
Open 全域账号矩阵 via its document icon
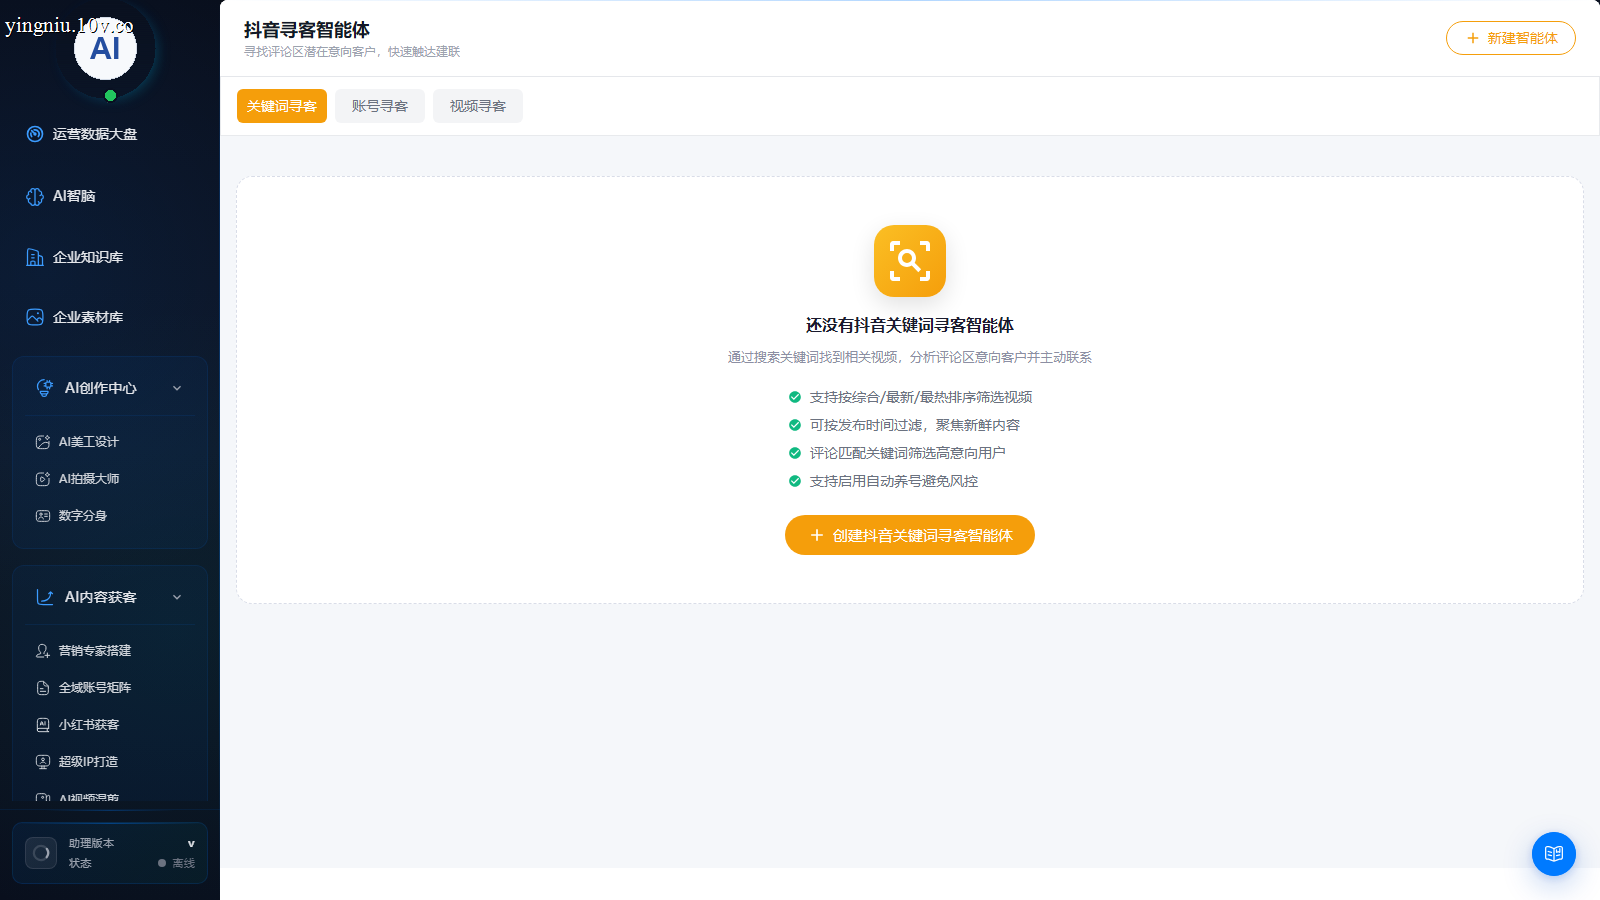pyautogui.click(x=43, y=688)
